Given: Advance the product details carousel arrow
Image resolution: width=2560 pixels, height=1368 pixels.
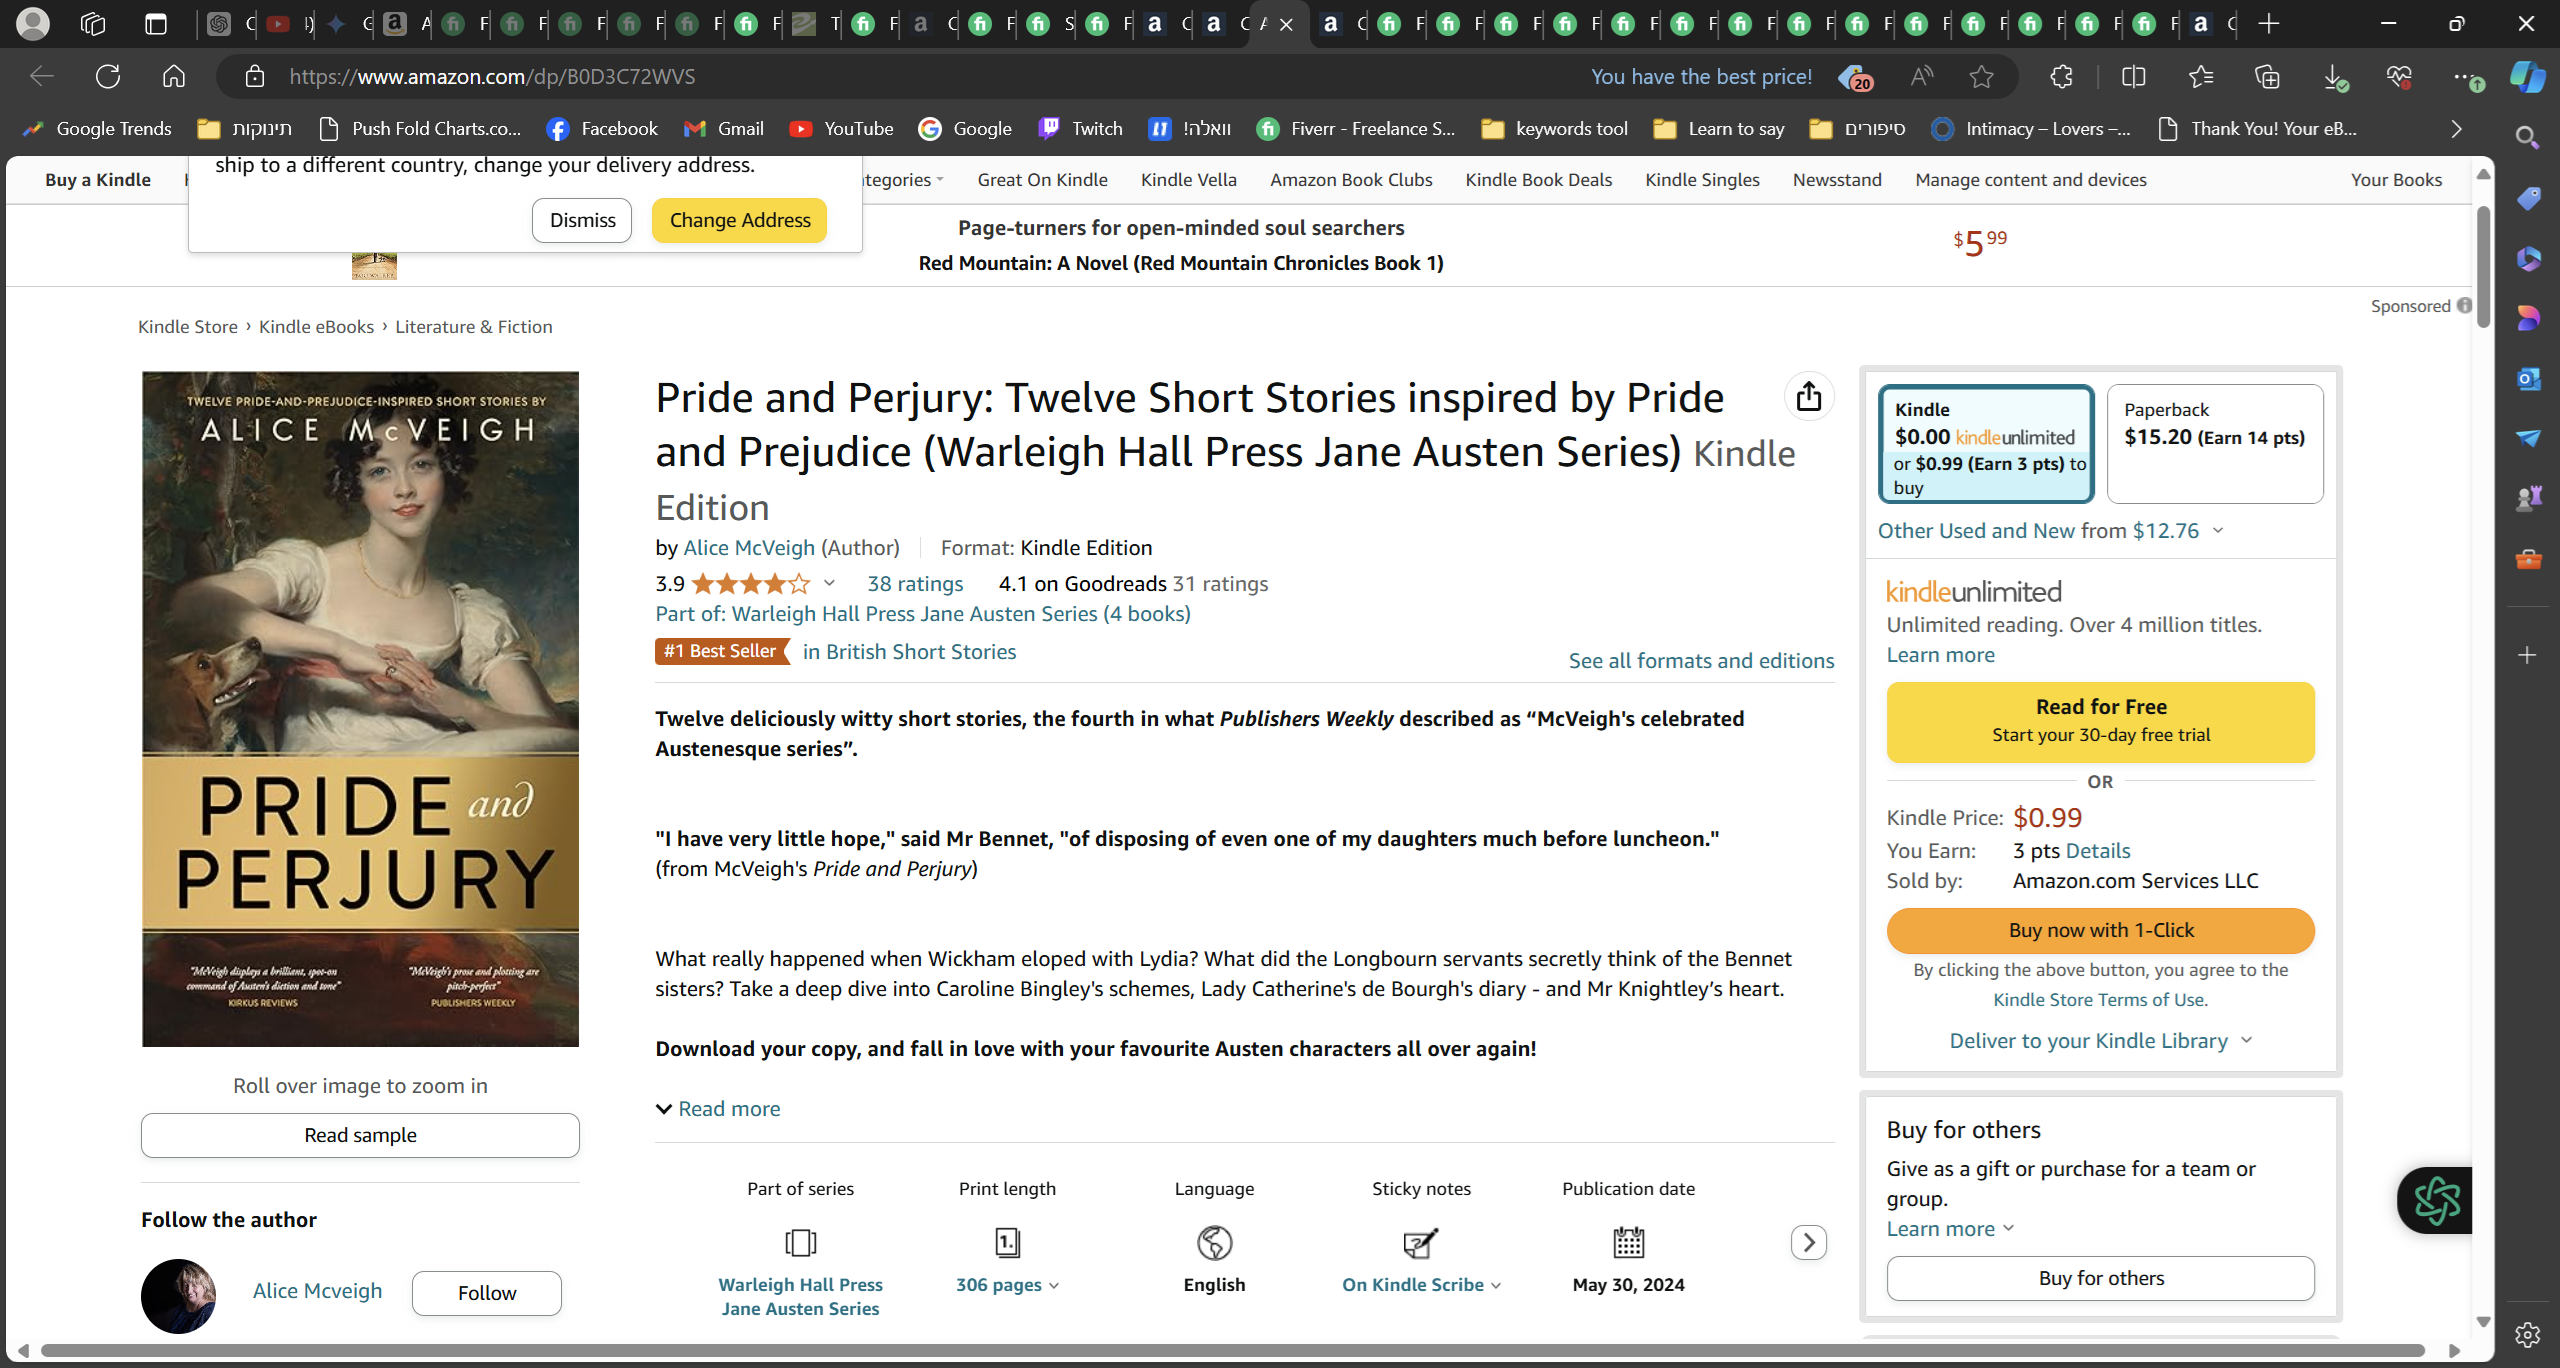Looking at the screenshot, I should coord(1808,1243).
